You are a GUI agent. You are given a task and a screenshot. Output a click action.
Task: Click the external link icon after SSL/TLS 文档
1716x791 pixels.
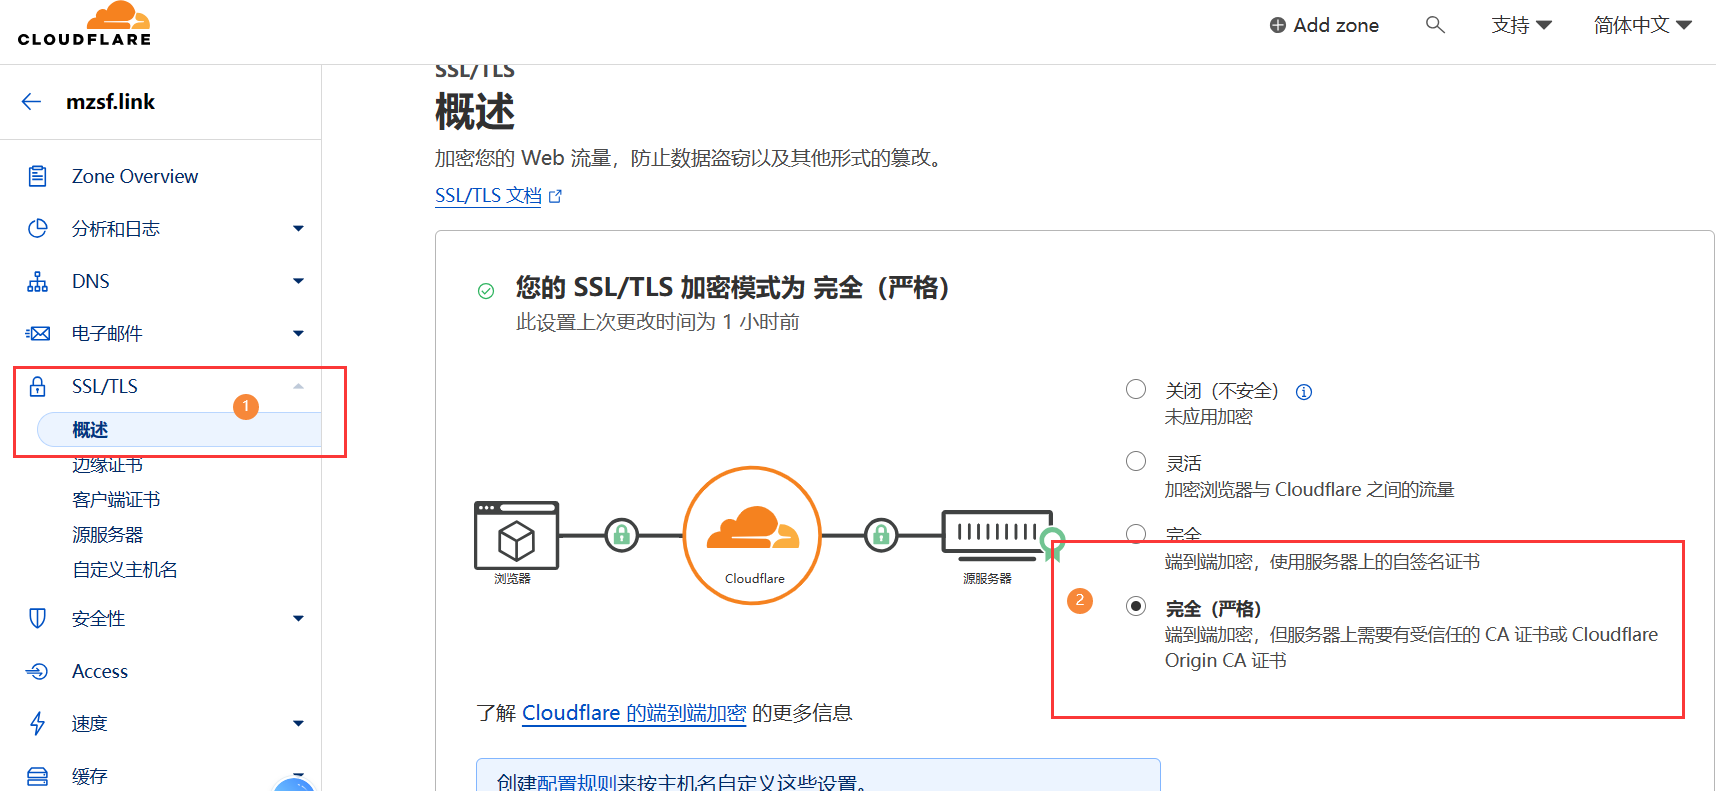pos(556,197)
